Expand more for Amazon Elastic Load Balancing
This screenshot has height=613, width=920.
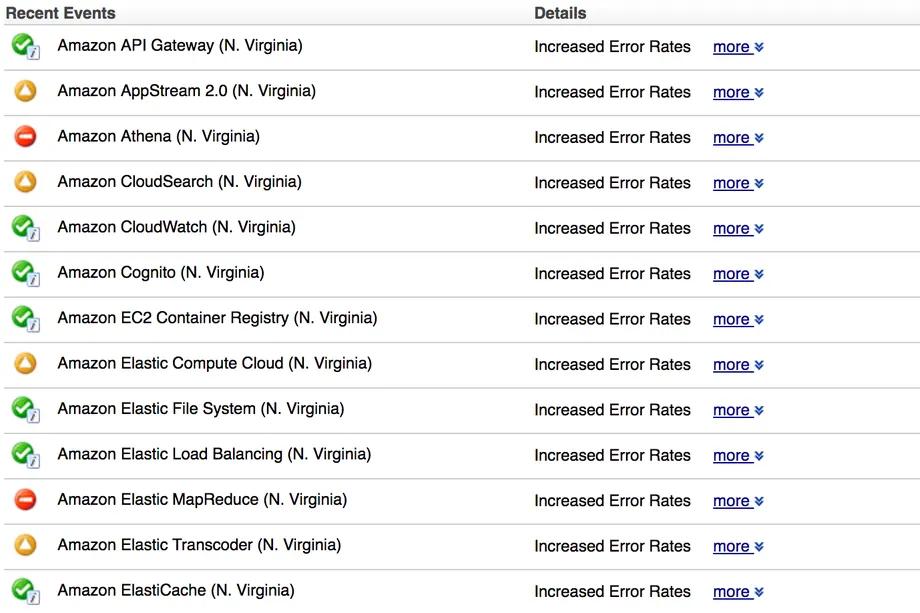tap(738, 456)
